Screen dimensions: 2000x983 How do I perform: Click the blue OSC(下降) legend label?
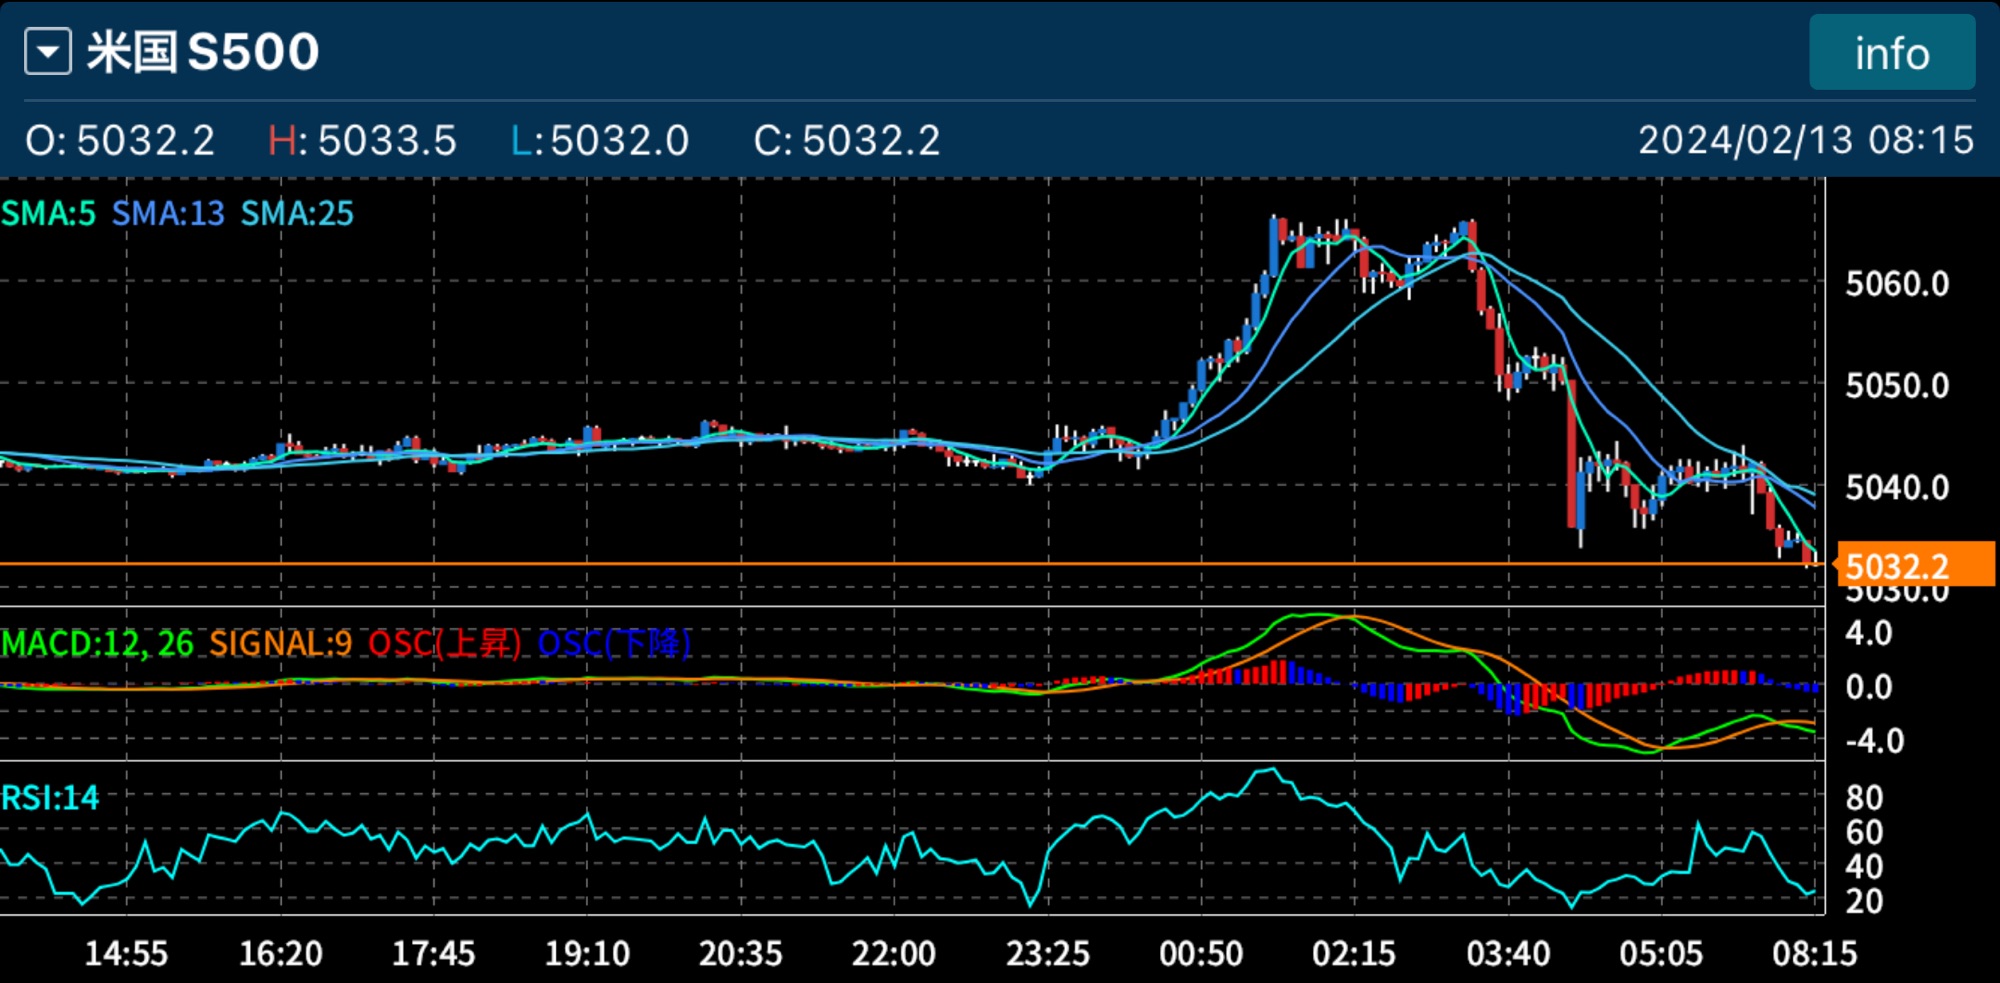pos(614,643)
